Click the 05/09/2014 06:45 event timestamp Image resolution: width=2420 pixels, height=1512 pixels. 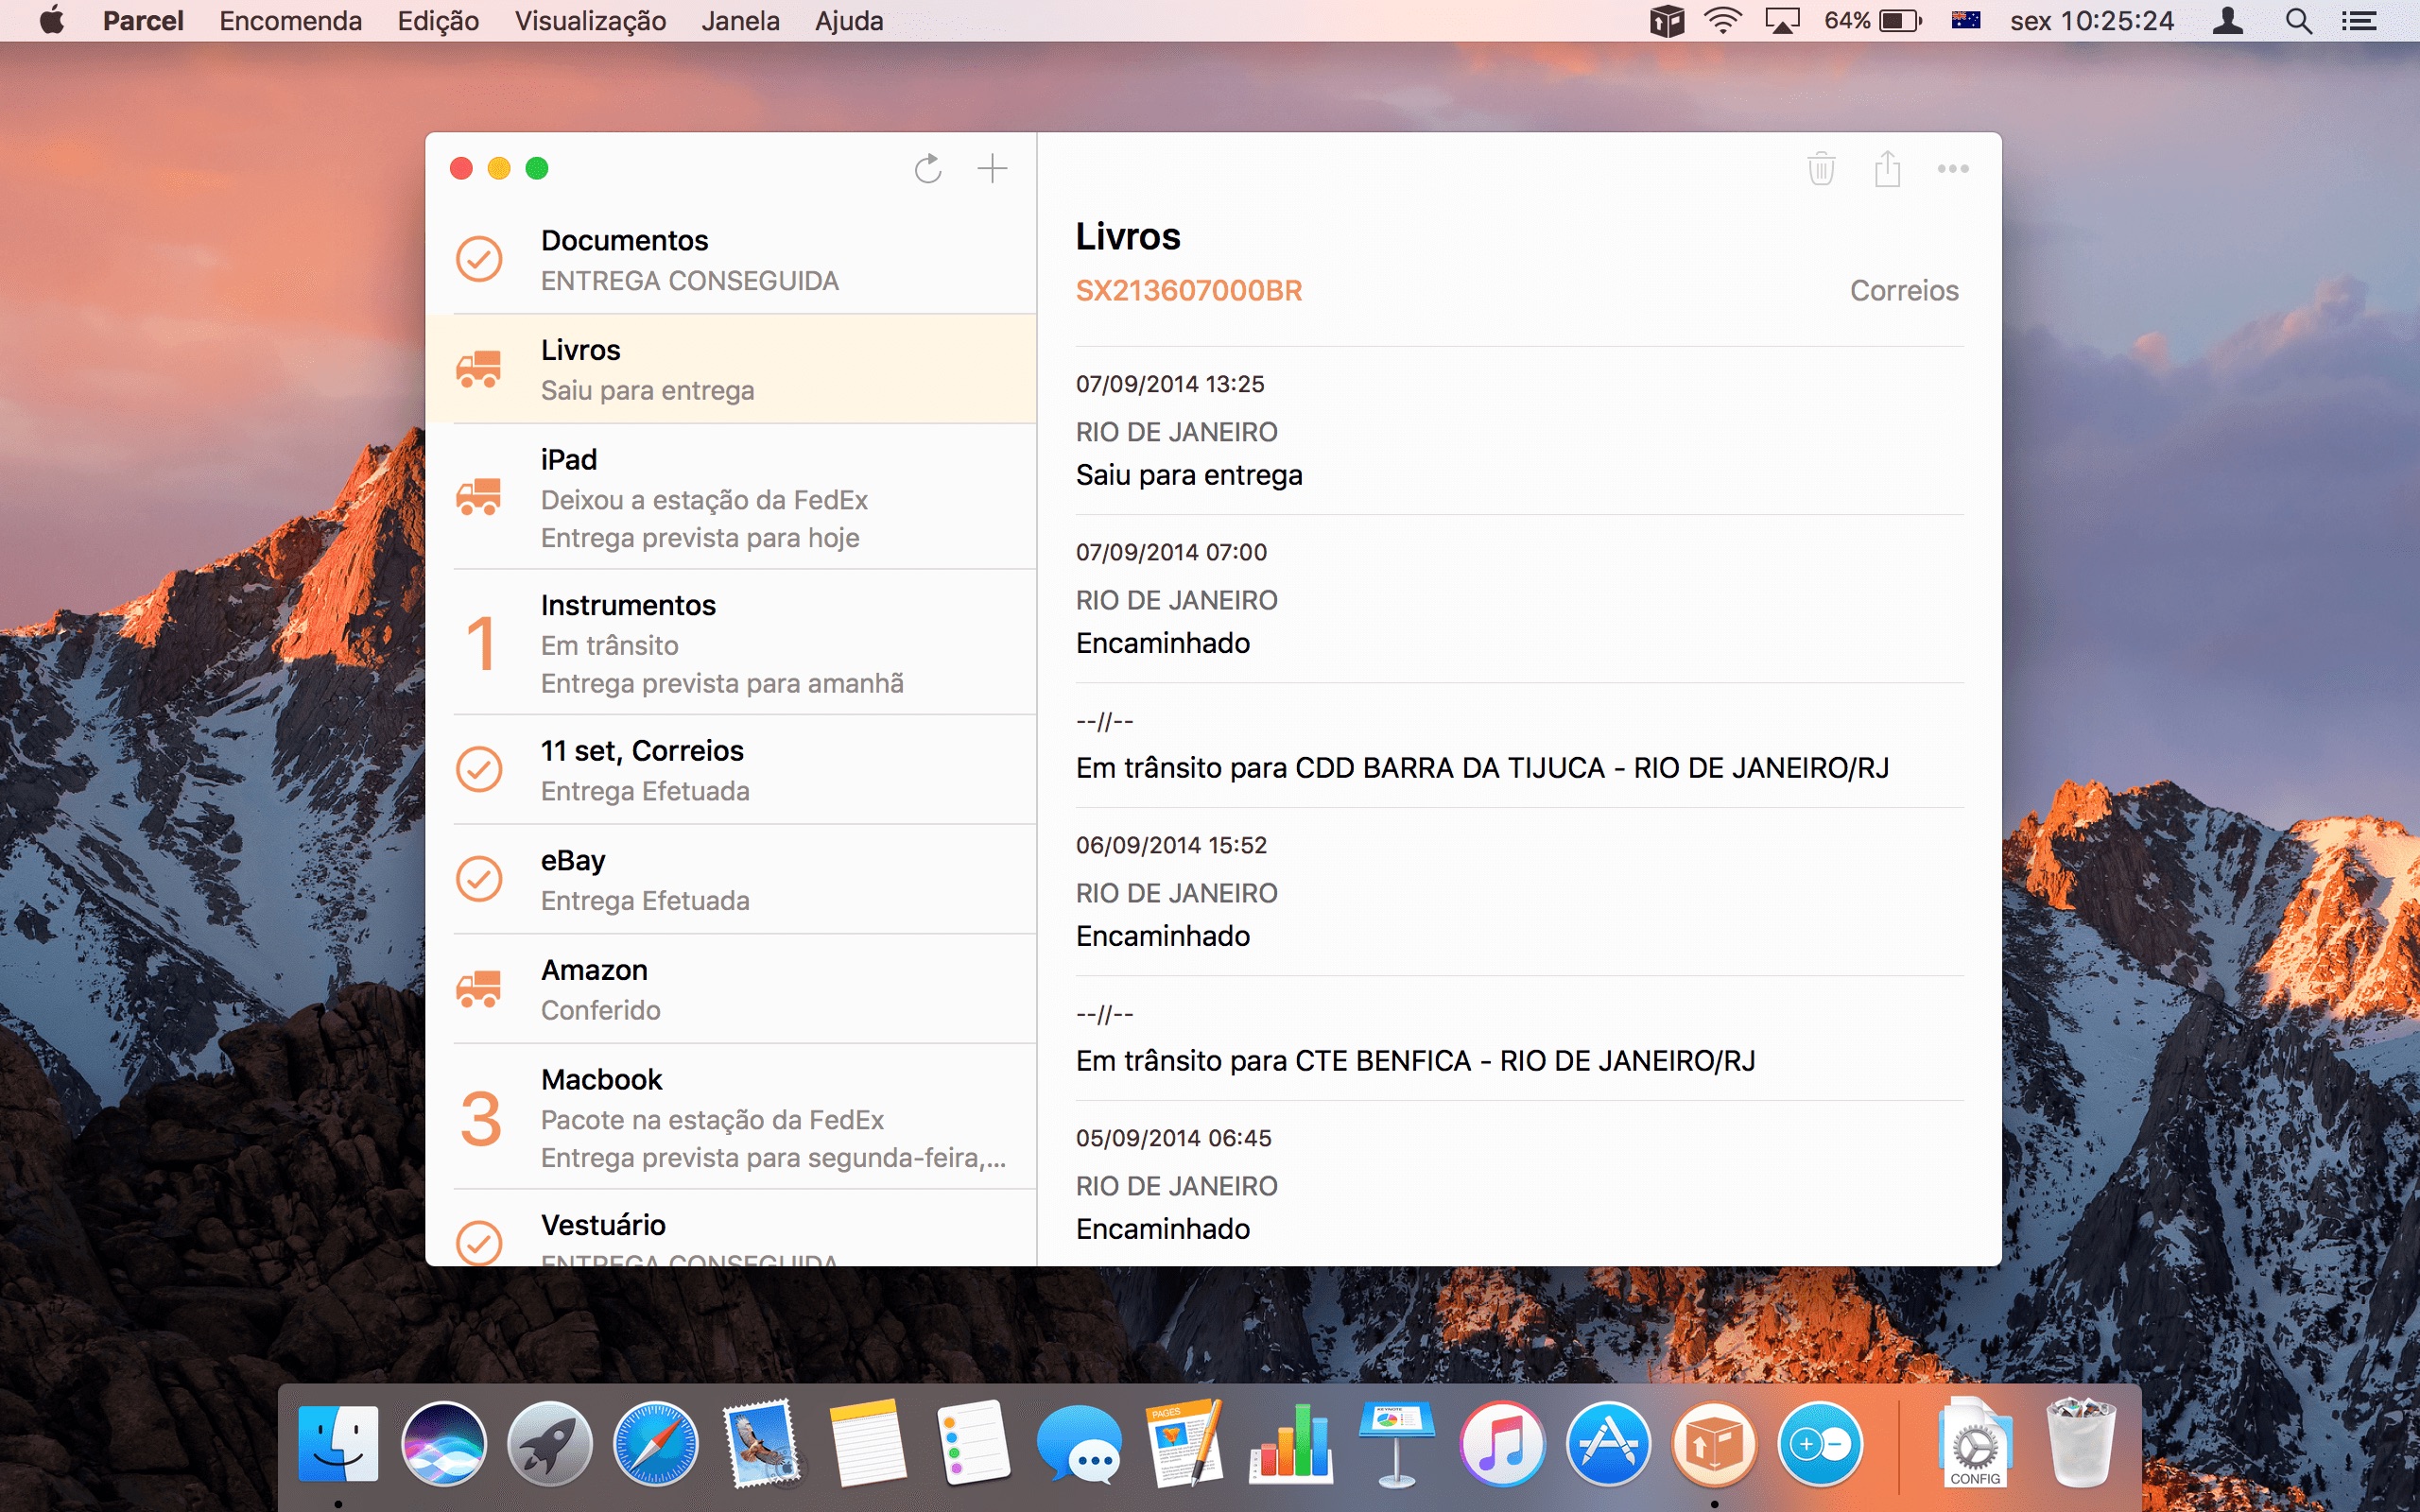[1173, 1138]
